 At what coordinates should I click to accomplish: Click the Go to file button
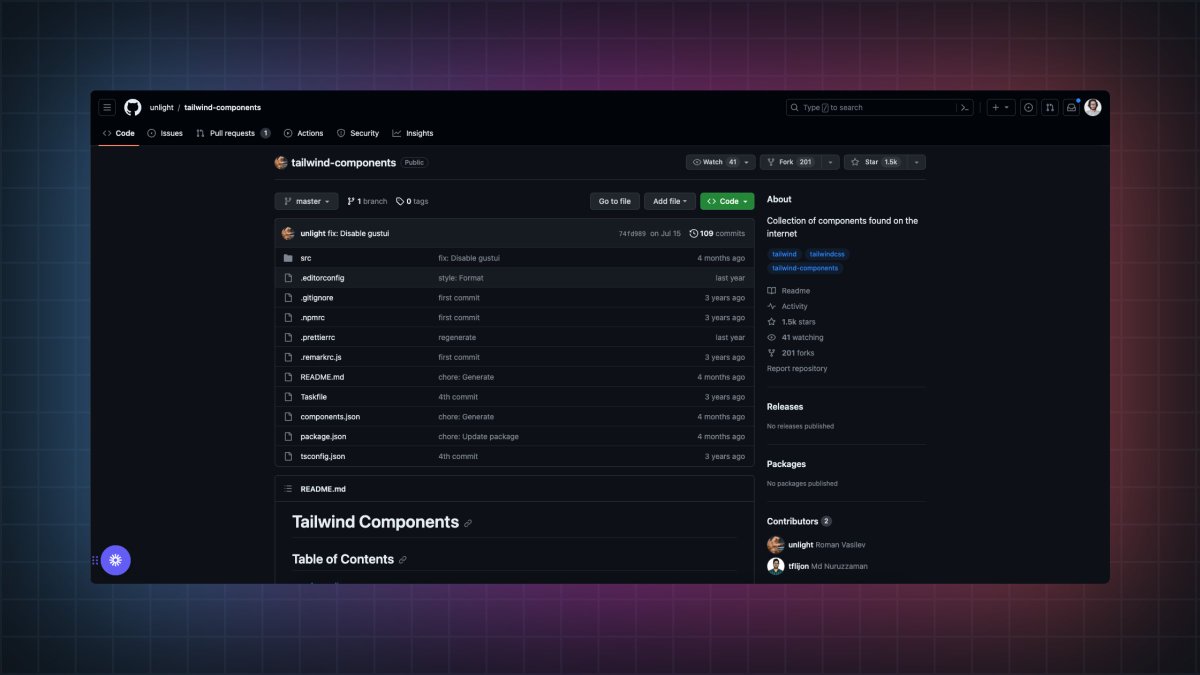pyautogui.click(x=615, y=201)
